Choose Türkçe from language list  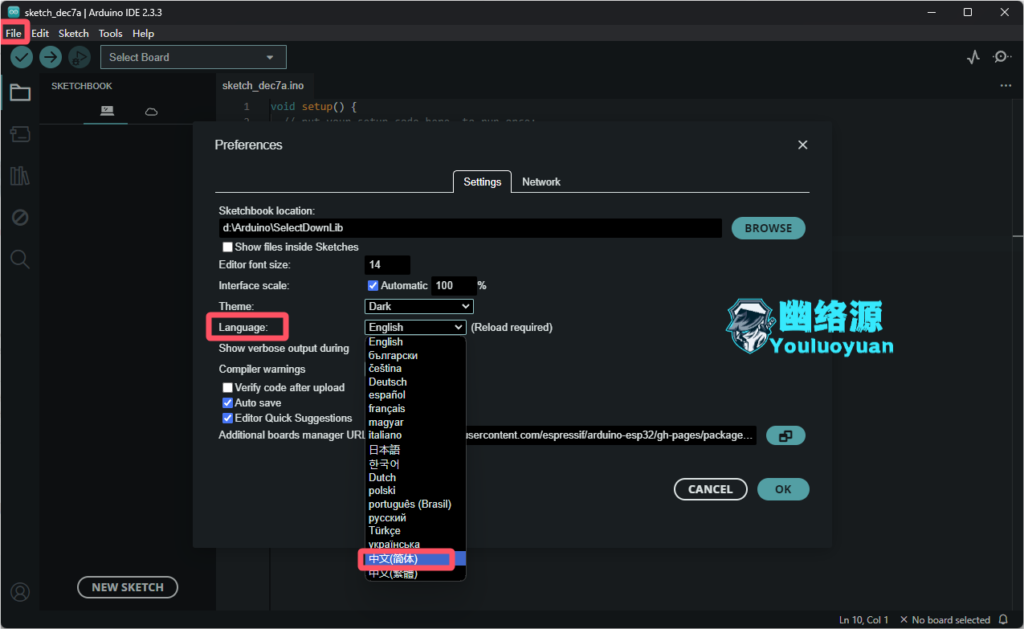[415, 531]
